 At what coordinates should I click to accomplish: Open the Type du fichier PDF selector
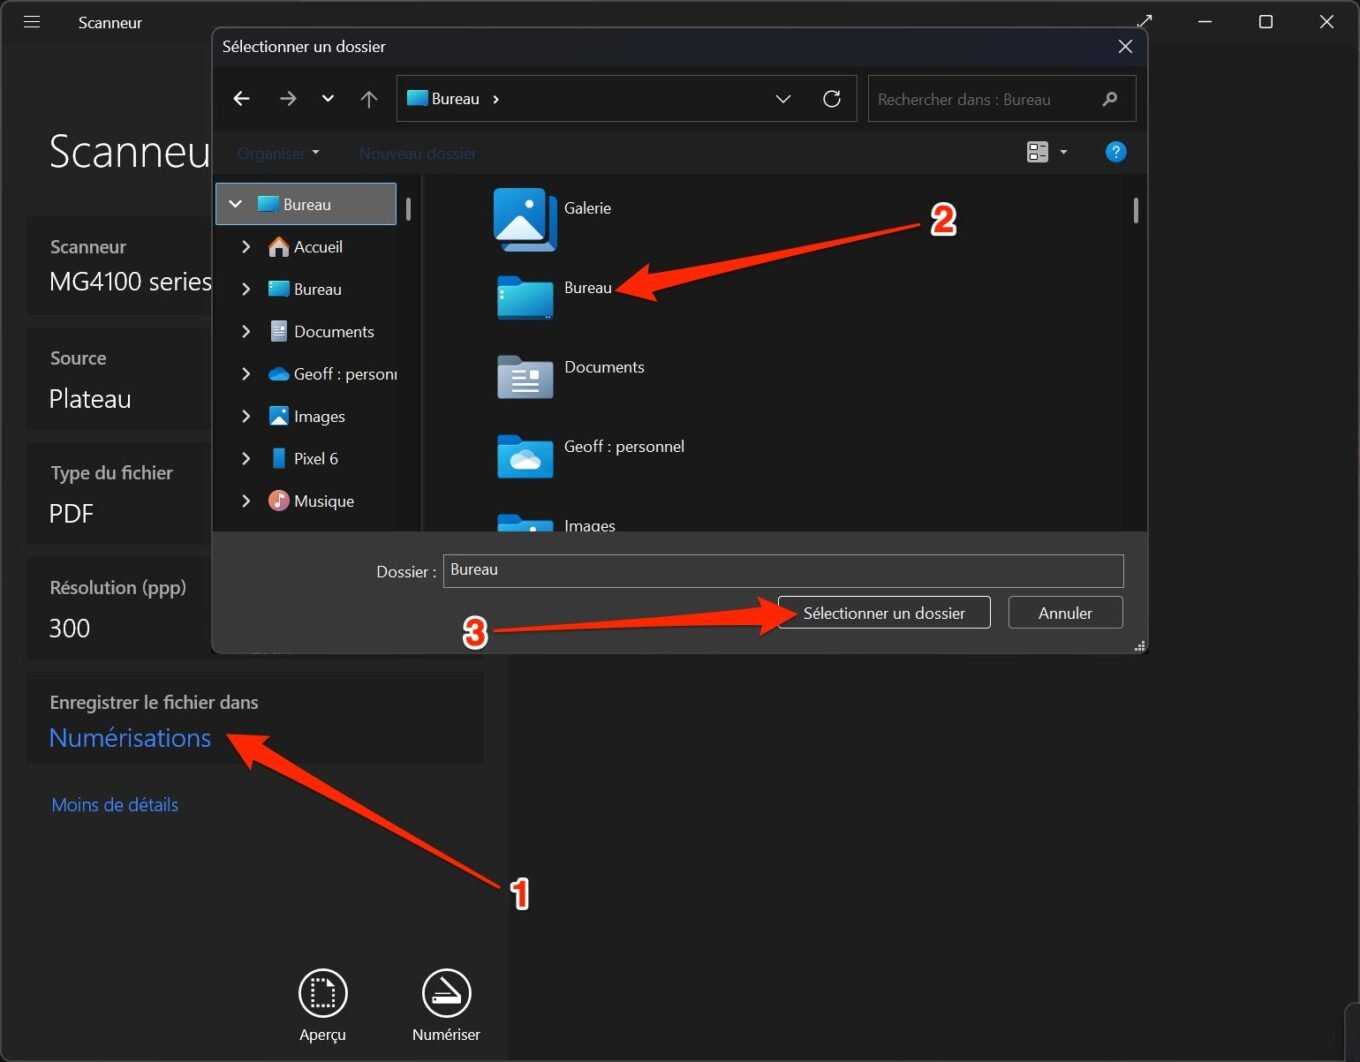119,495
